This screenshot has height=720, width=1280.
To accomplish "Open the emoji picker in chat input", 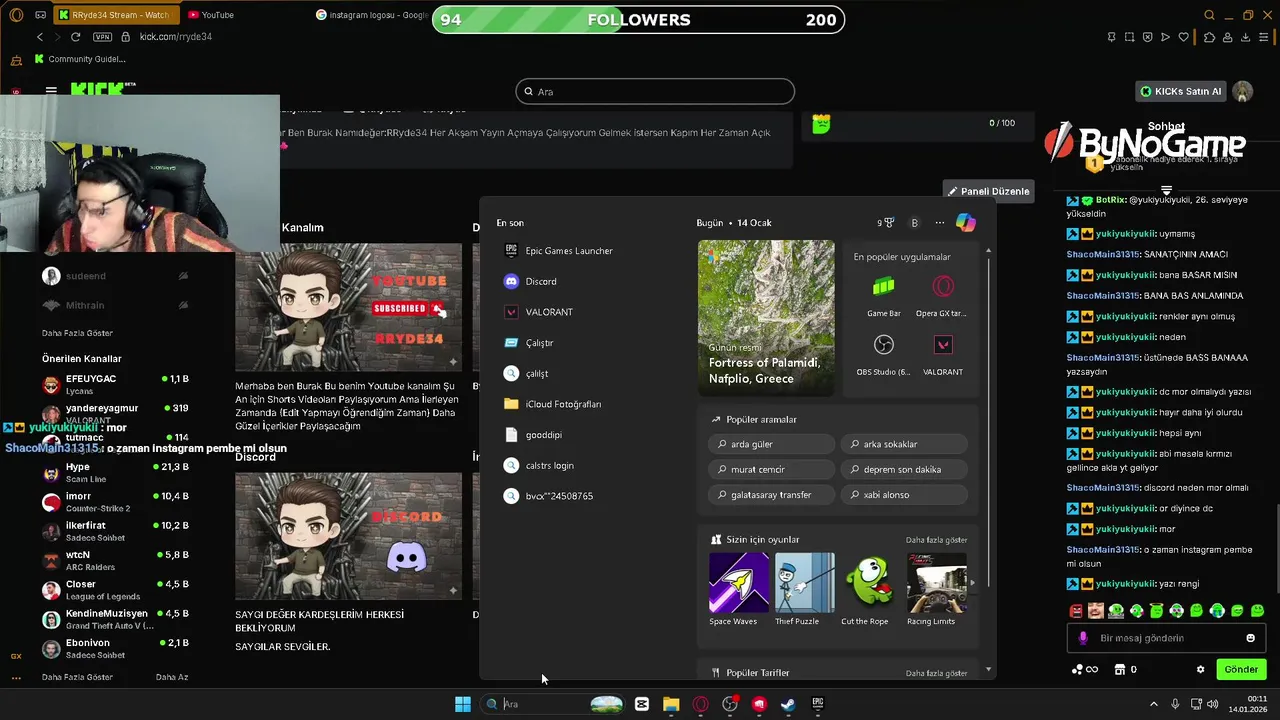I will pos(1250,638).
